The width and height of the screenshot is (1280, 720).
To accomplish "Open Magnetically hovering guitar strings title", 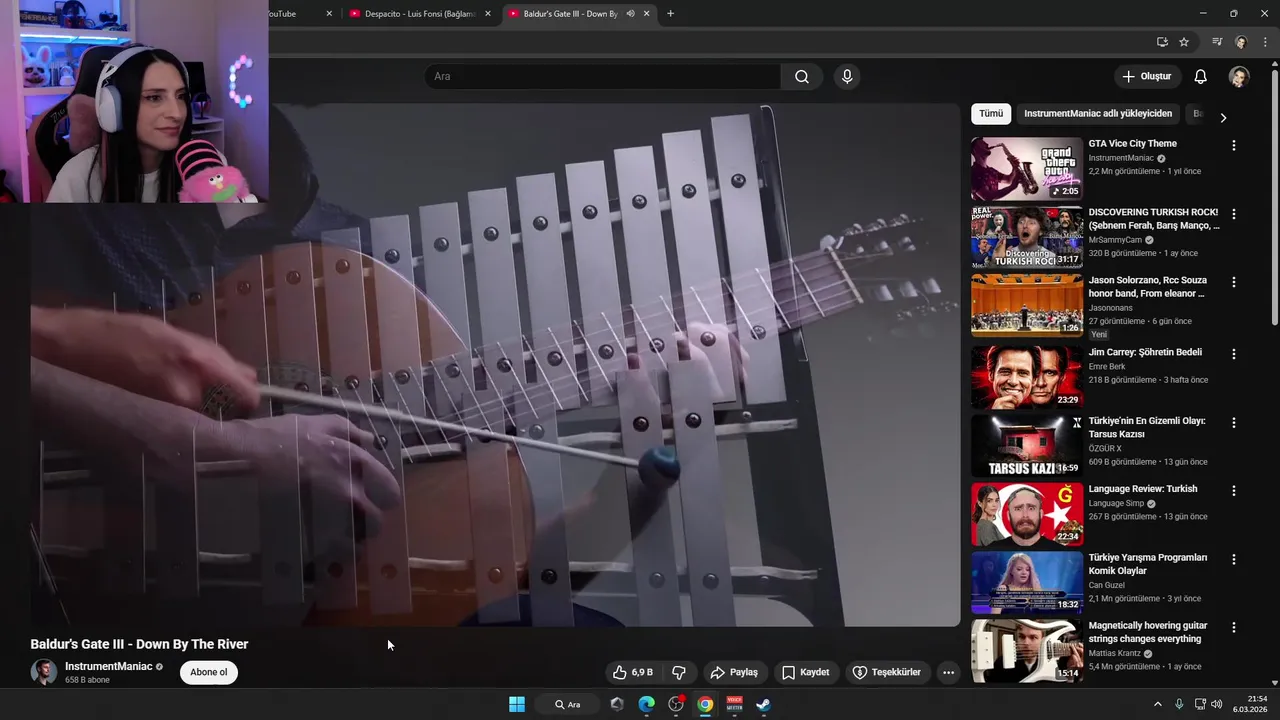I will pyautogui.click(x=1148, y=632).
